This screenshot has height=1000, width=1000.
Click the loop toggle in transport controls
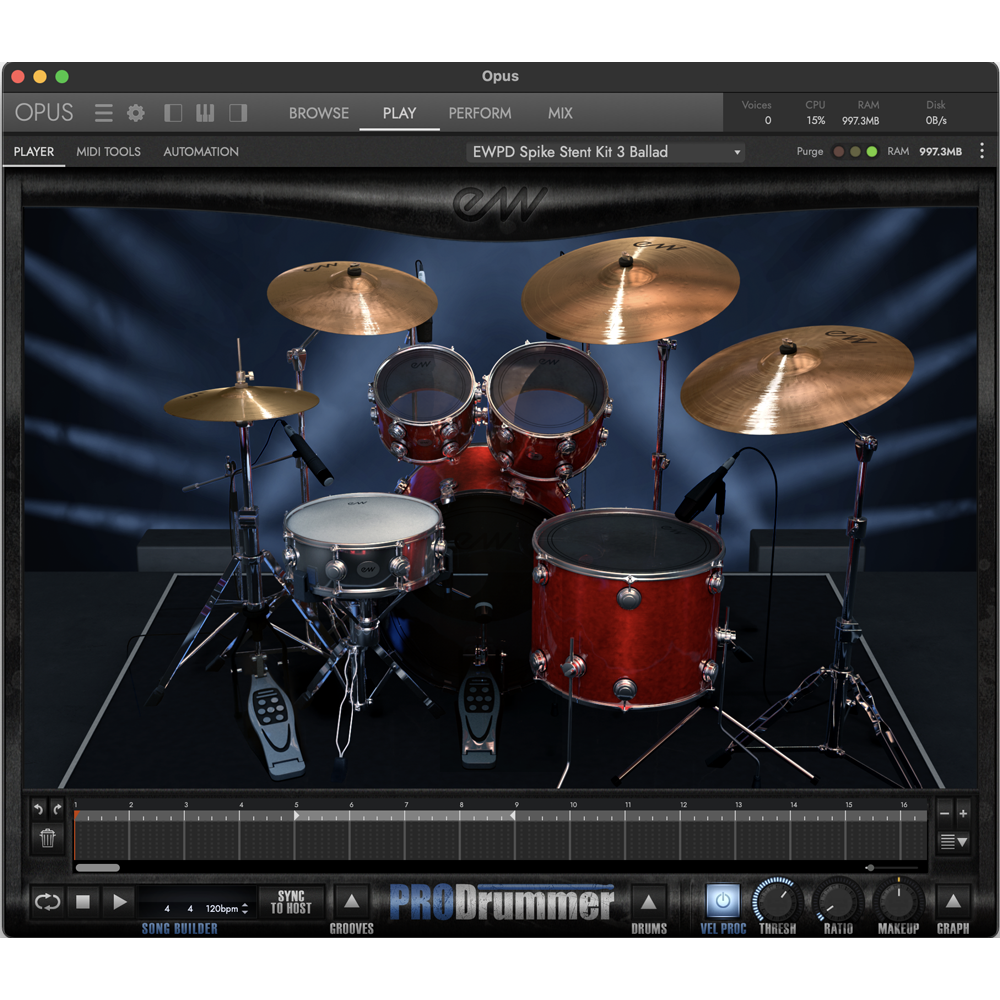pos(47,902)
